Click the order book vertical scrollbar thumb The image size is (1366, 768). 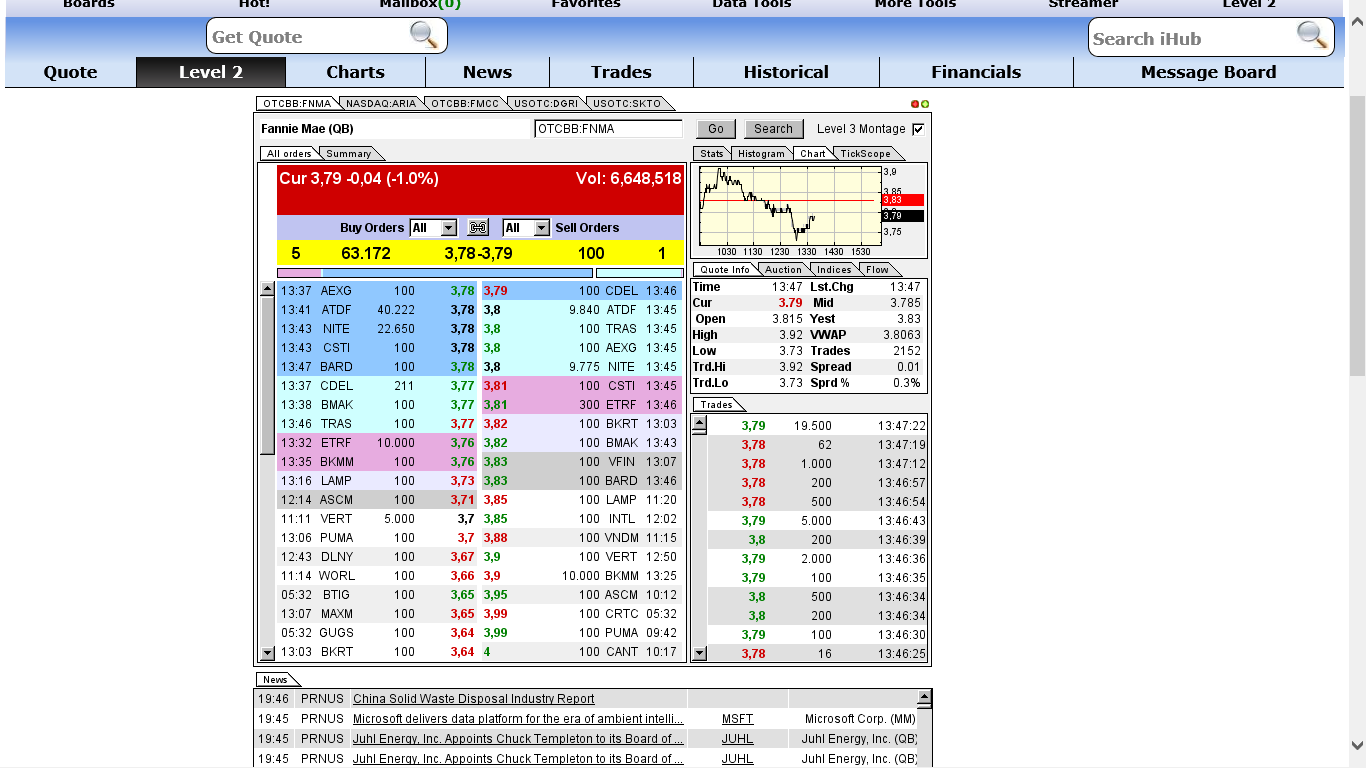(x=267, y=375)
